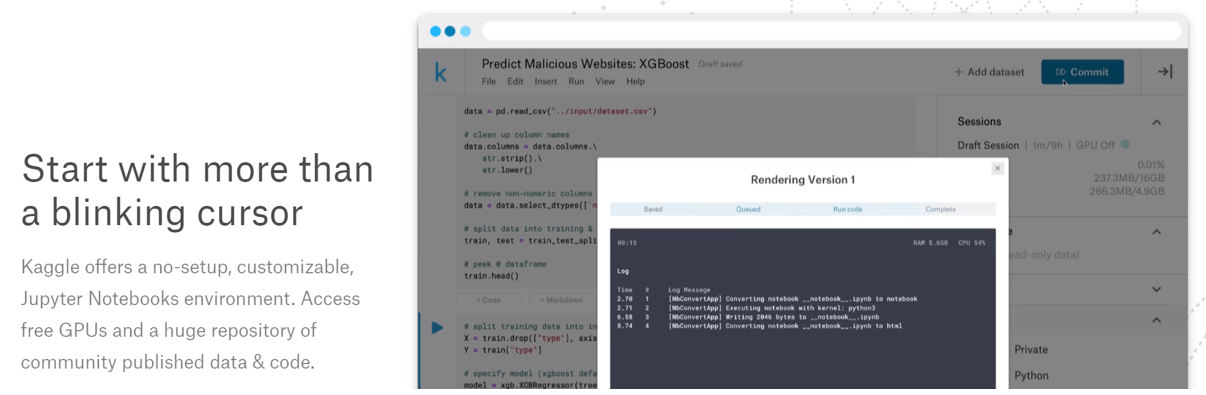Click the 'Start with more than a blinking cursor' heading

(197, 190)
